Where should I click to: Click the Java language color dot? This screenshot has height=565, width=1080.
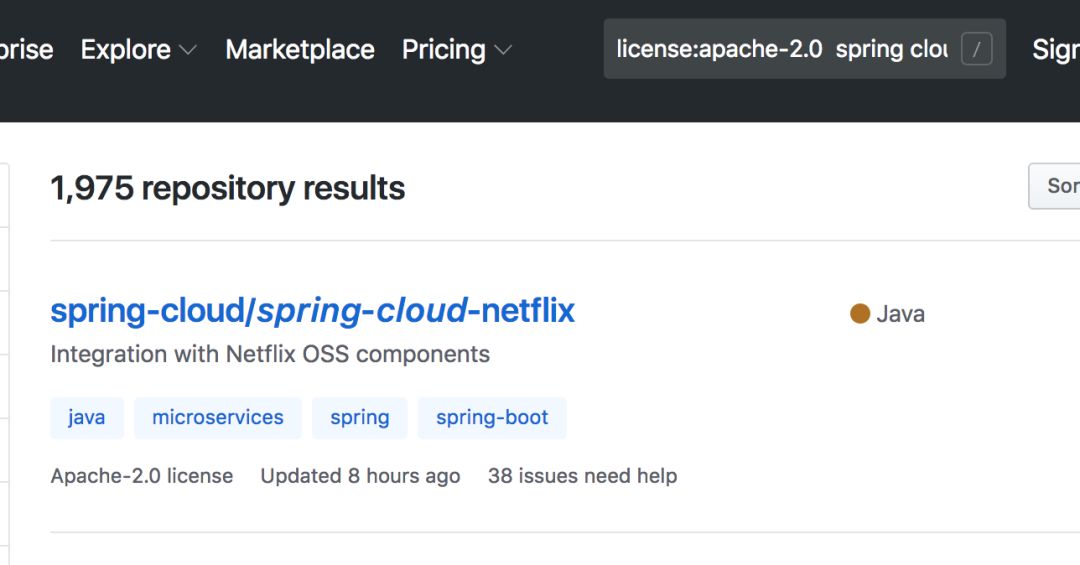tap(859, 314)
